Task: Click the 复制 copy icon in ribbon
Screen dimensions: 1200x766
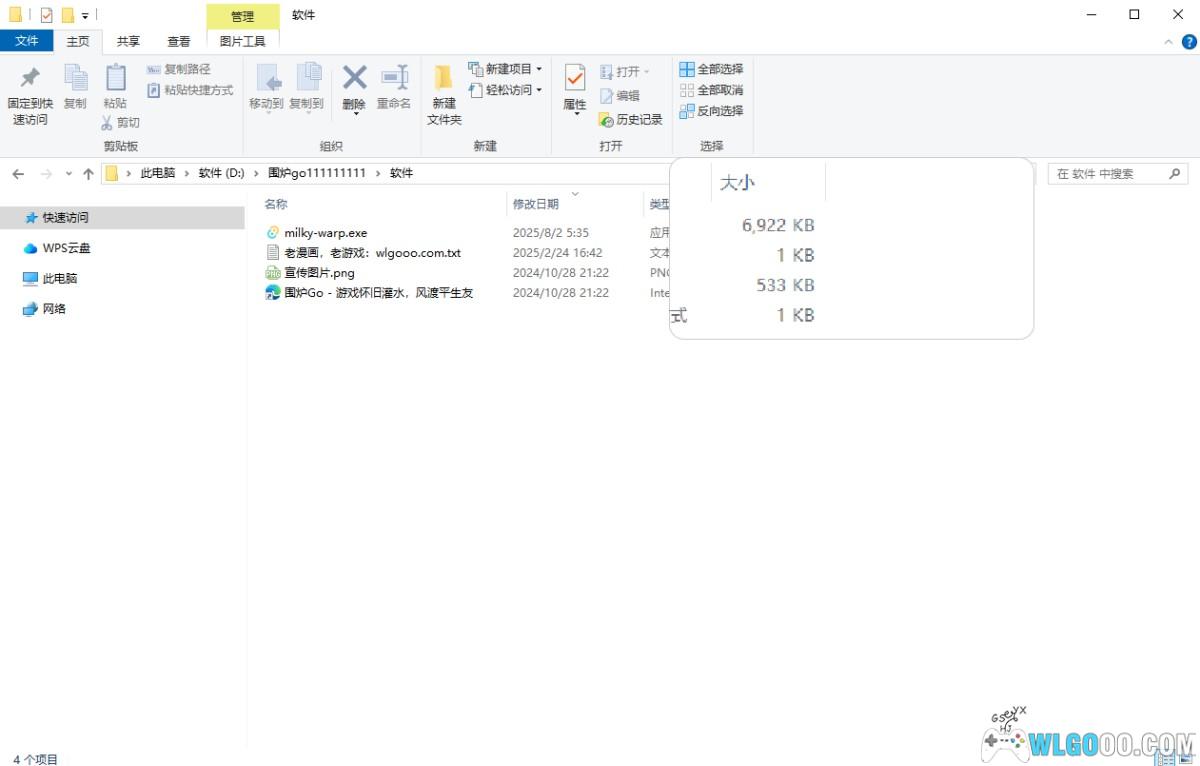Action: (75, 78)
